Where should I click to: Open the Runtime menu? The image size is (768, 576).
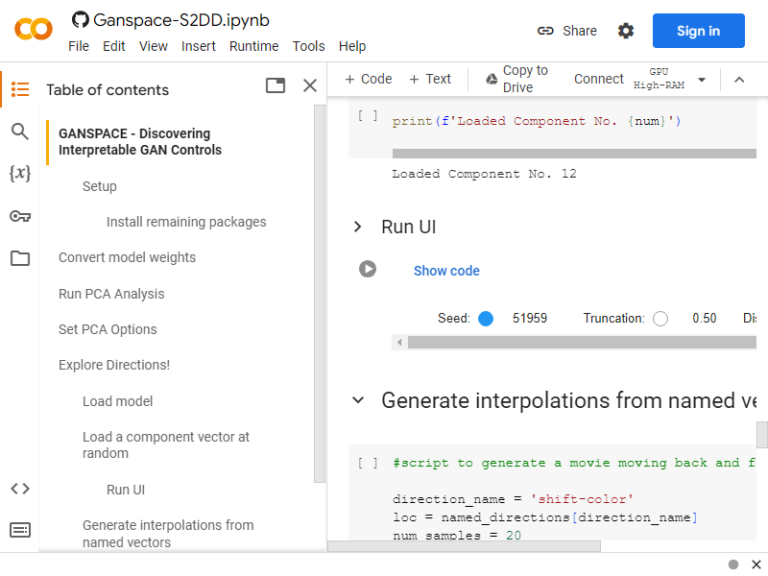click(x=254, y=46)
